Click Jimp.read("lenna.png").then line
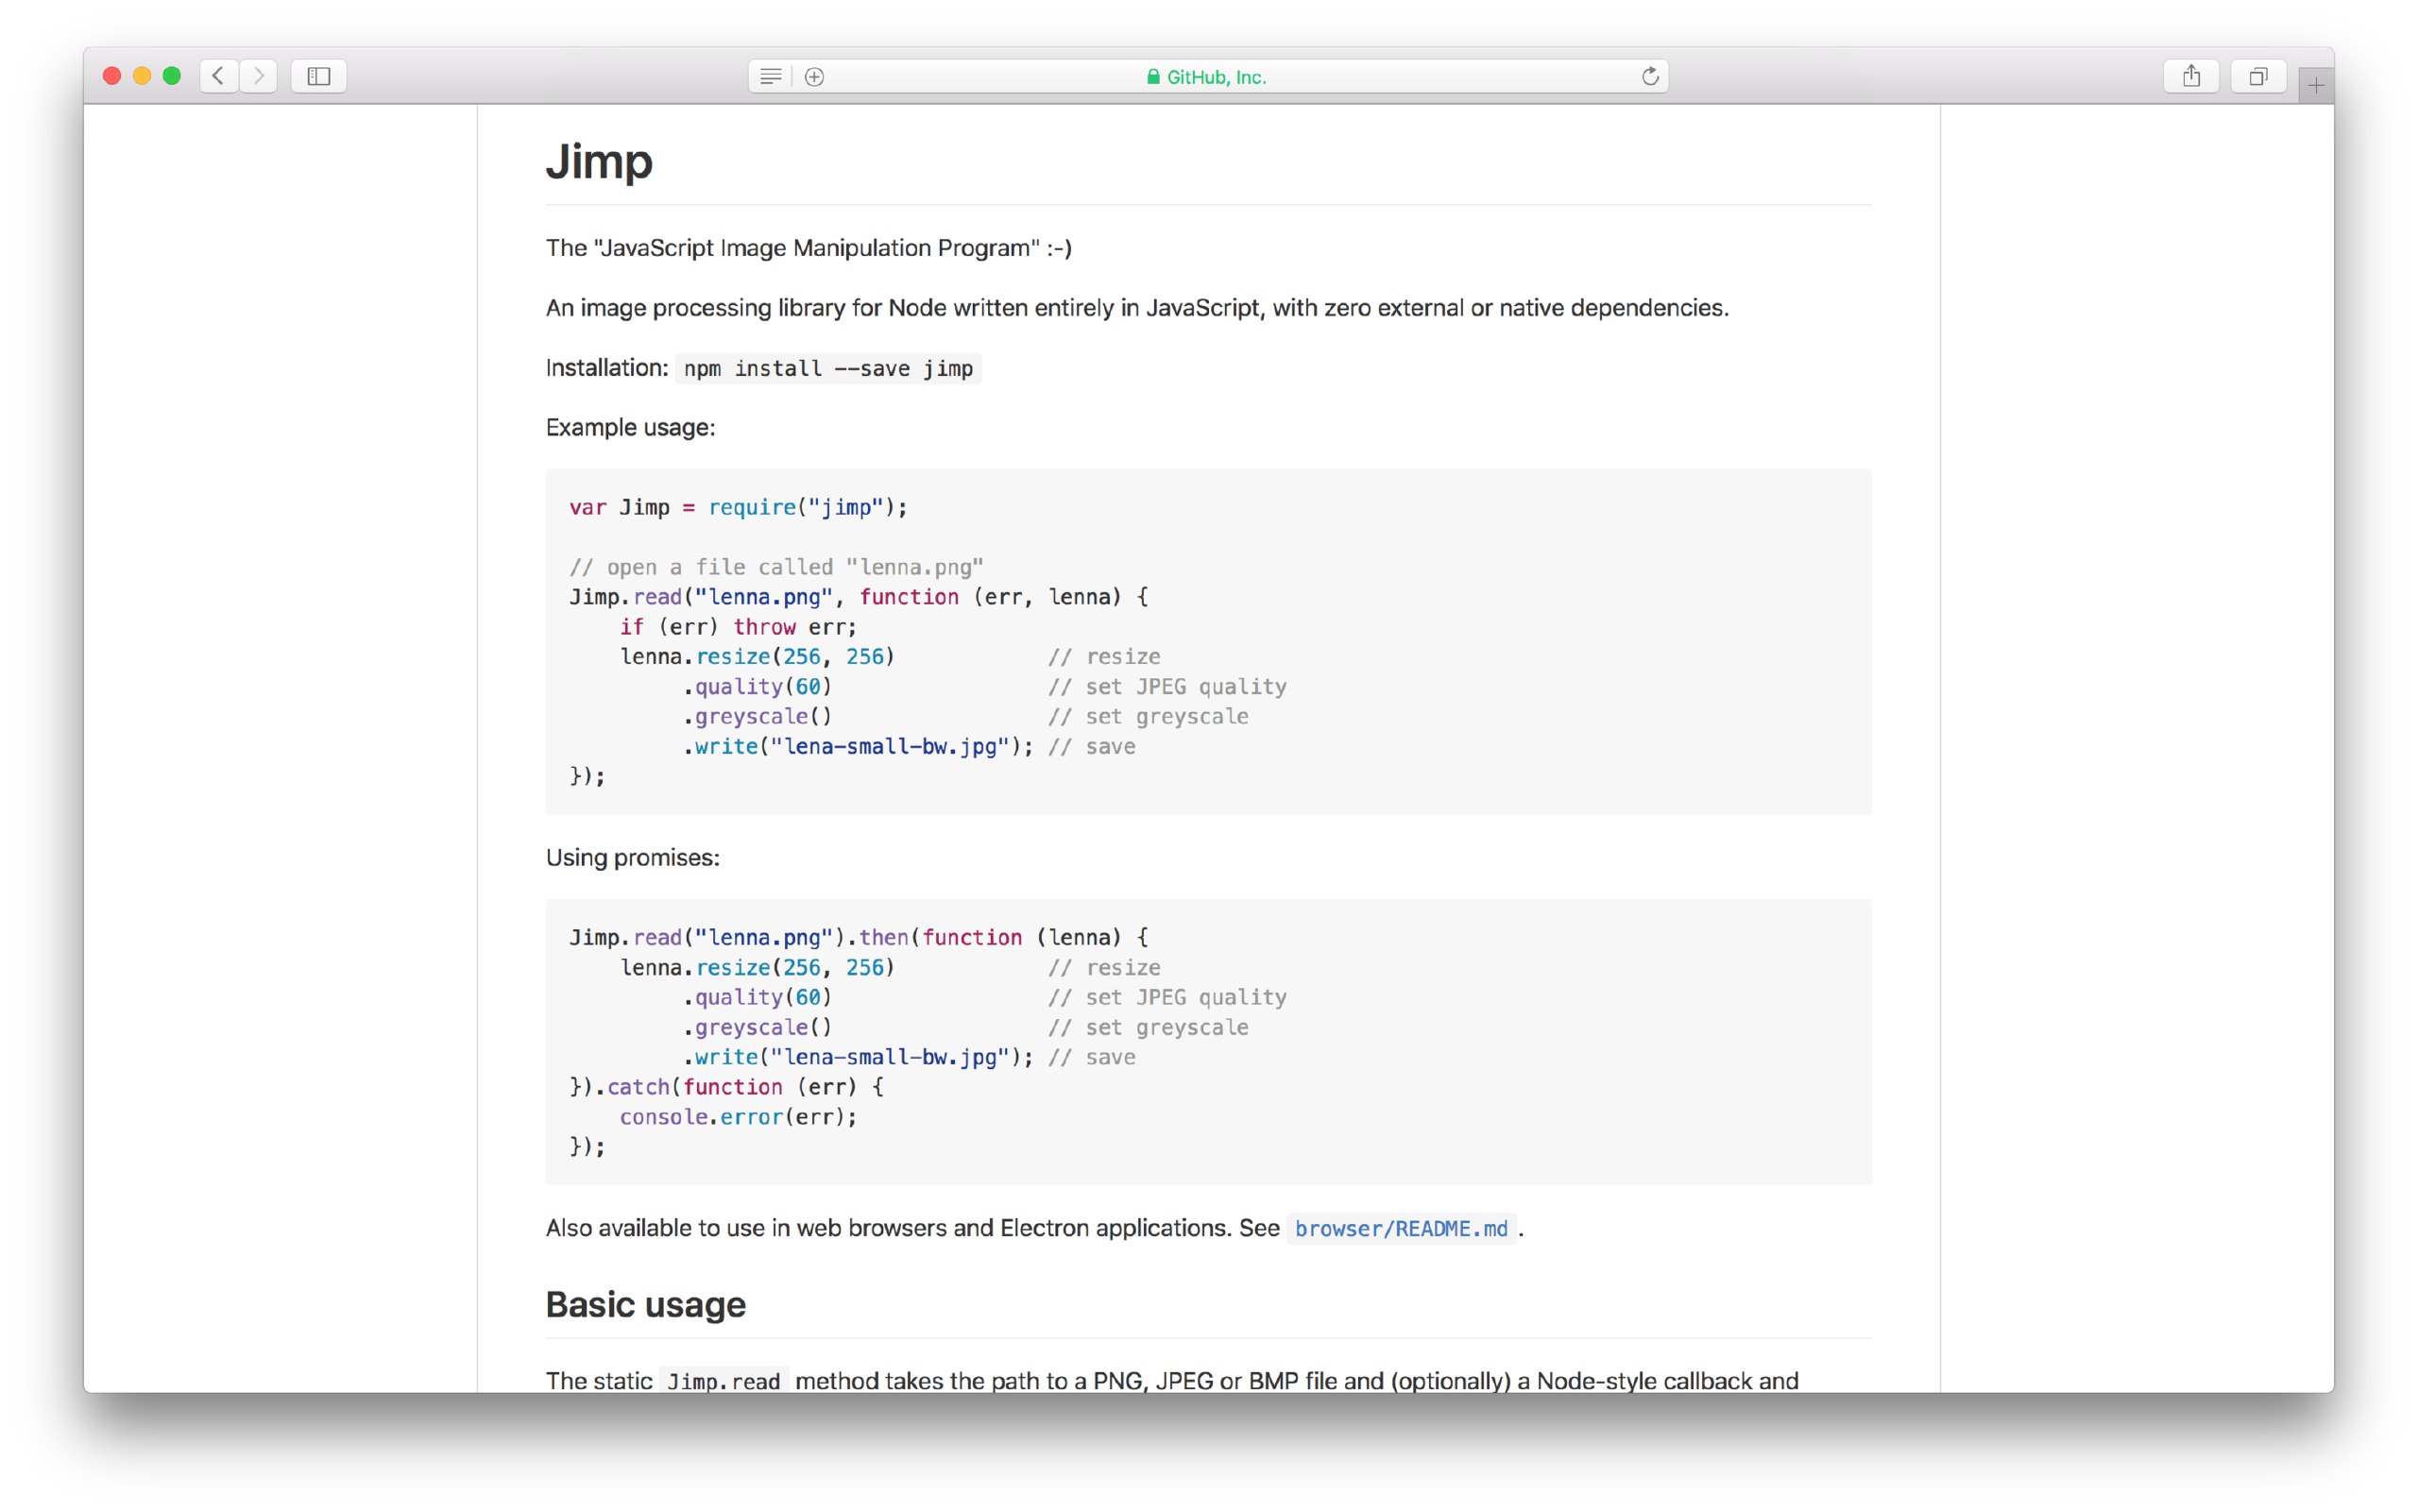 click(859, 937)
